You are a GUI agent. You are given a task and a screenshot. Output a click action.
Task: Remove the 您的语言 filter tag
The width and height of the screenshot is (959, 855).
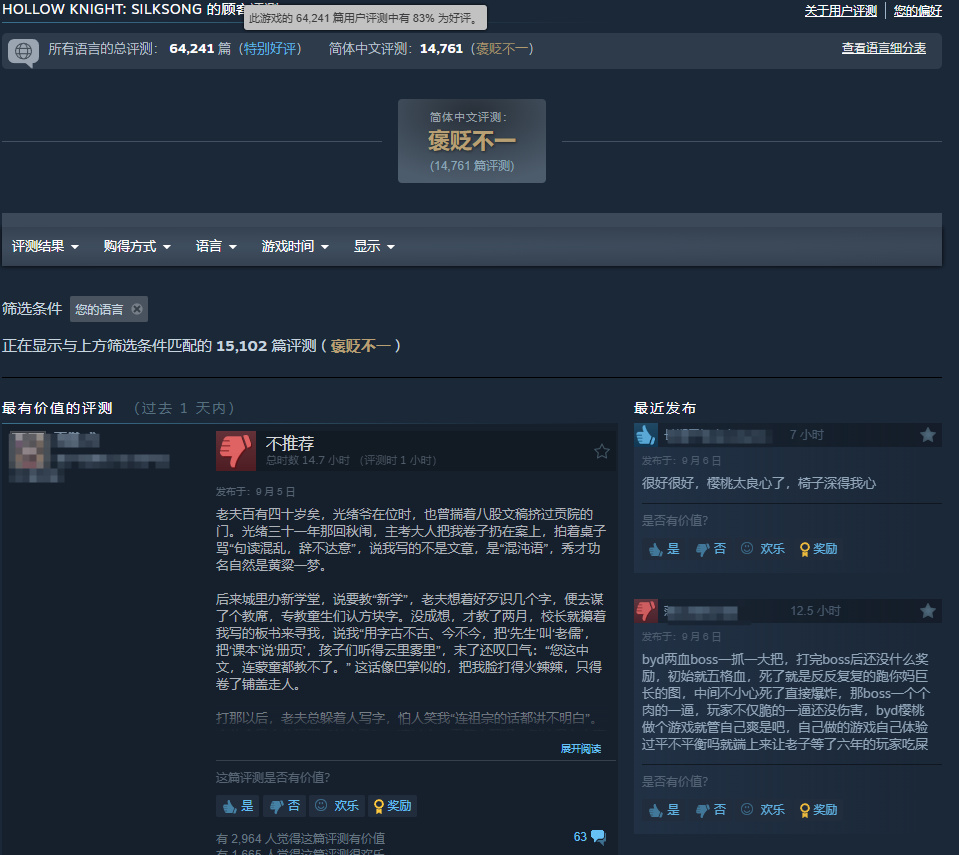pos(137,309)
